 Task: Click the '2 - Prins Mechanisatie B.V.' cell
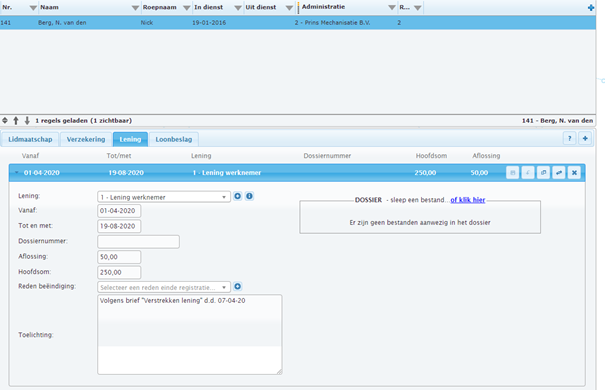[x=332, y=23]
